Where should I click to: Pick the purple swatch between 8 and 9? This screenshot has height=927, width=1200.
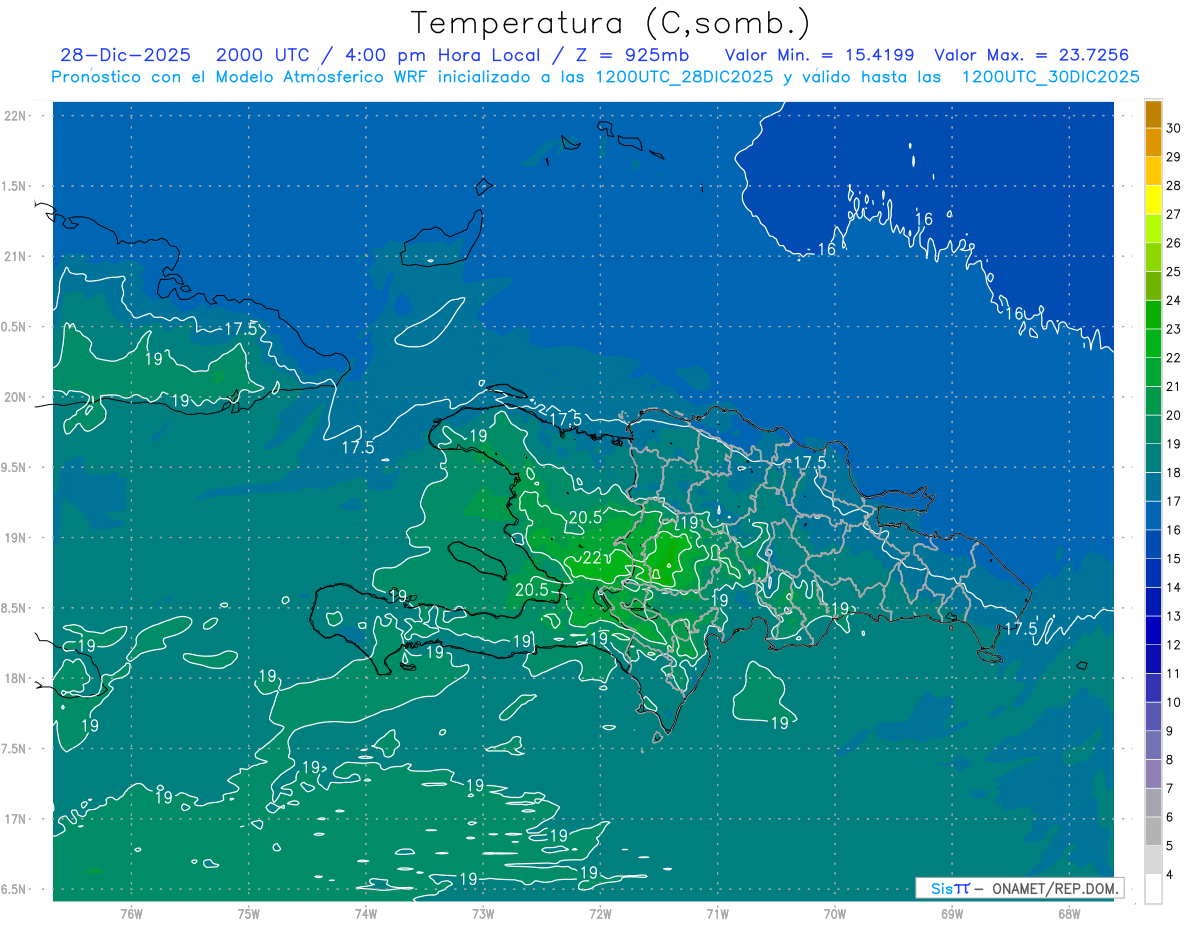pos(1153,746)
